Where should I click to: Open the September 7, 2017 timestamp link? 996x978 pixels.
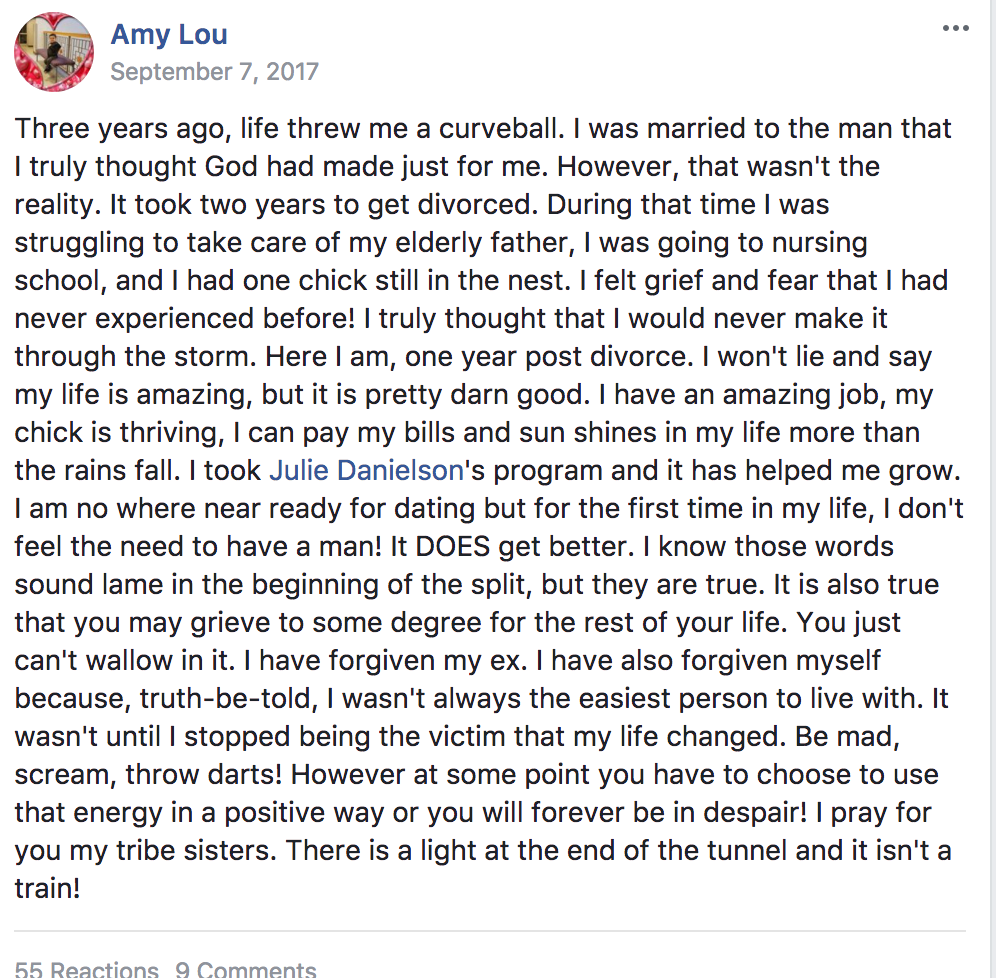coord(214,72)
